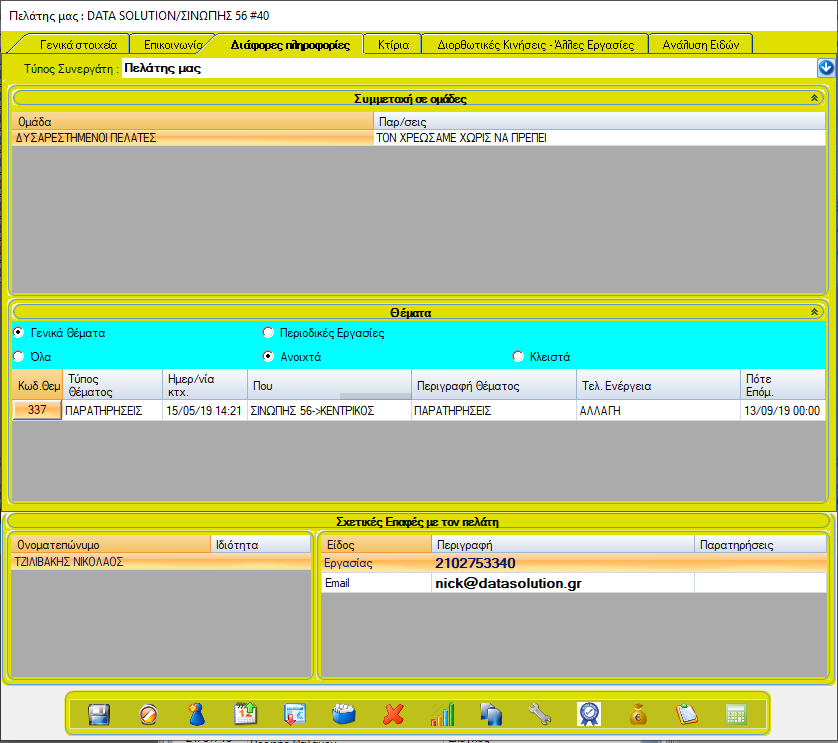Open the calculator icon in bottom toolbar
This screenshot has height=743, width=838.
[736, 714]
